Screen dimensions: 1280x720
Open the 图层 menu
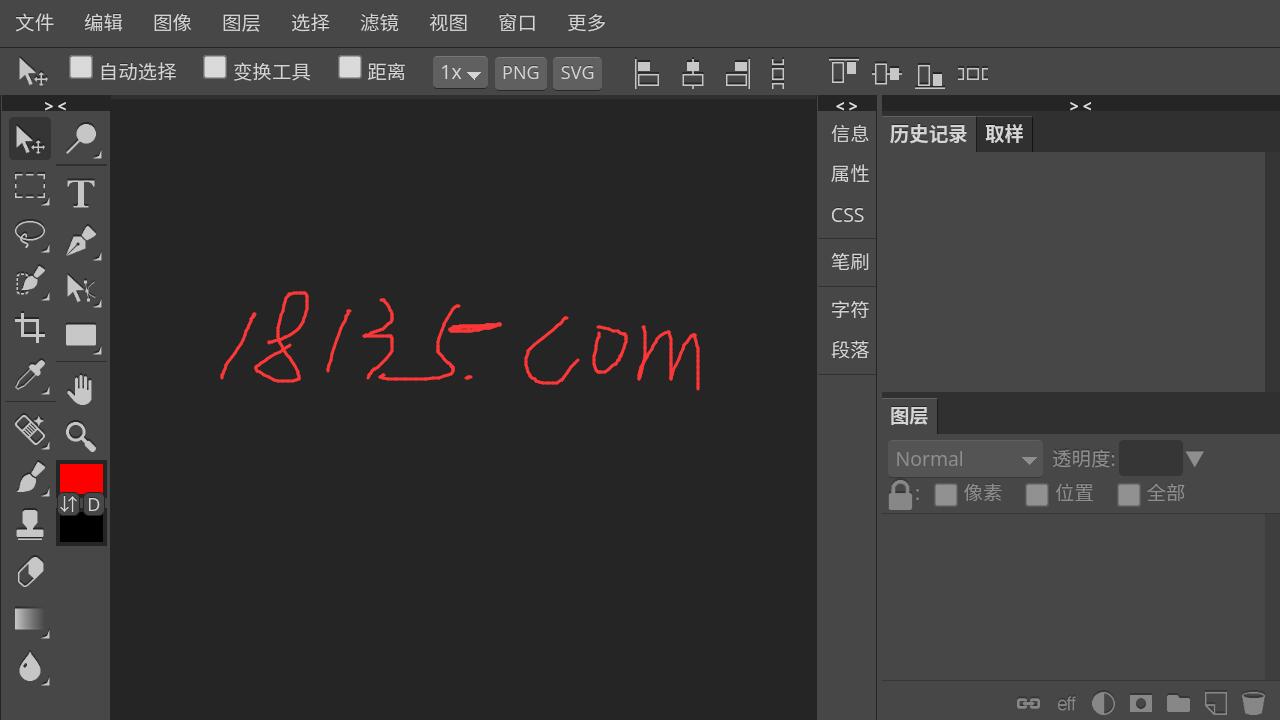tap(242, 23)
